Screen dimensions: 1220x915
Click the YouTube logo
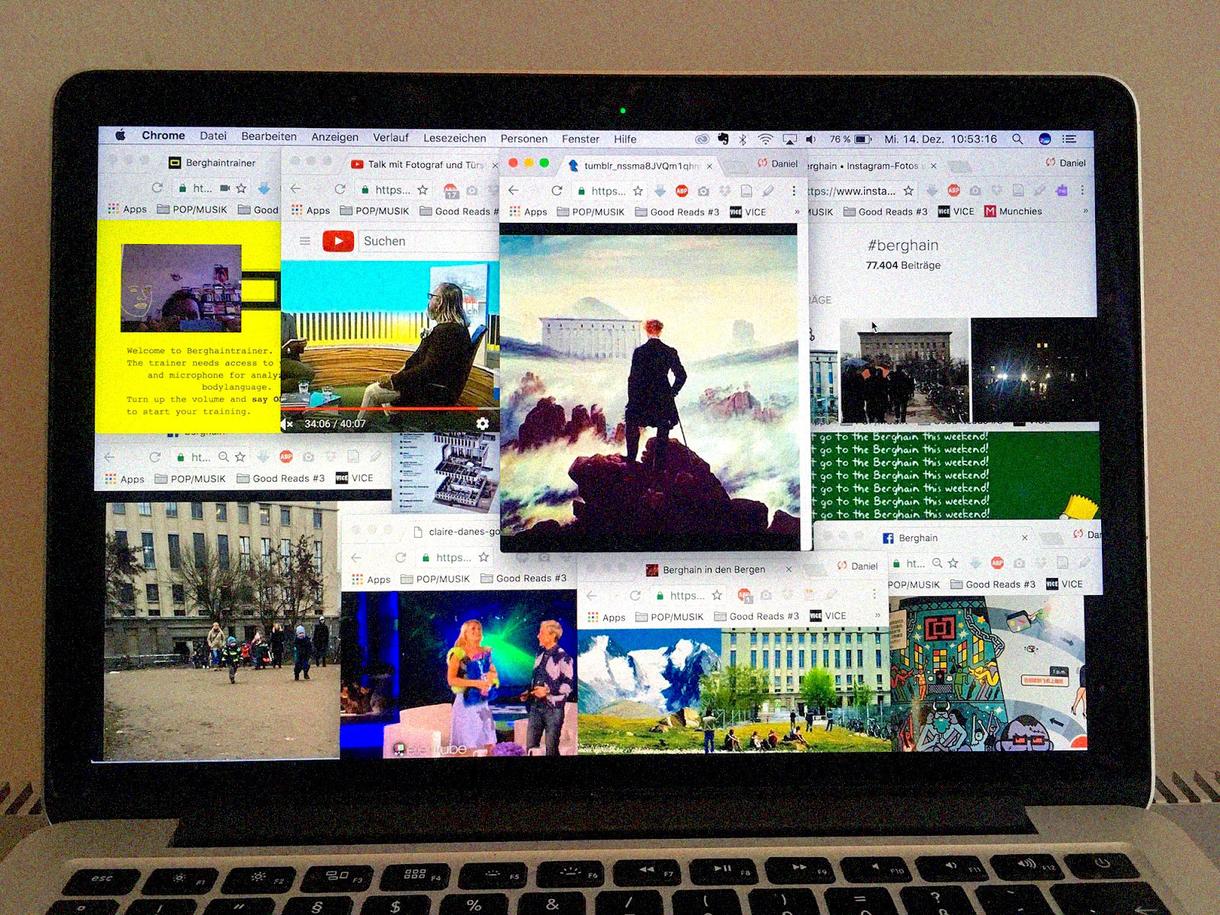[338, 240]
